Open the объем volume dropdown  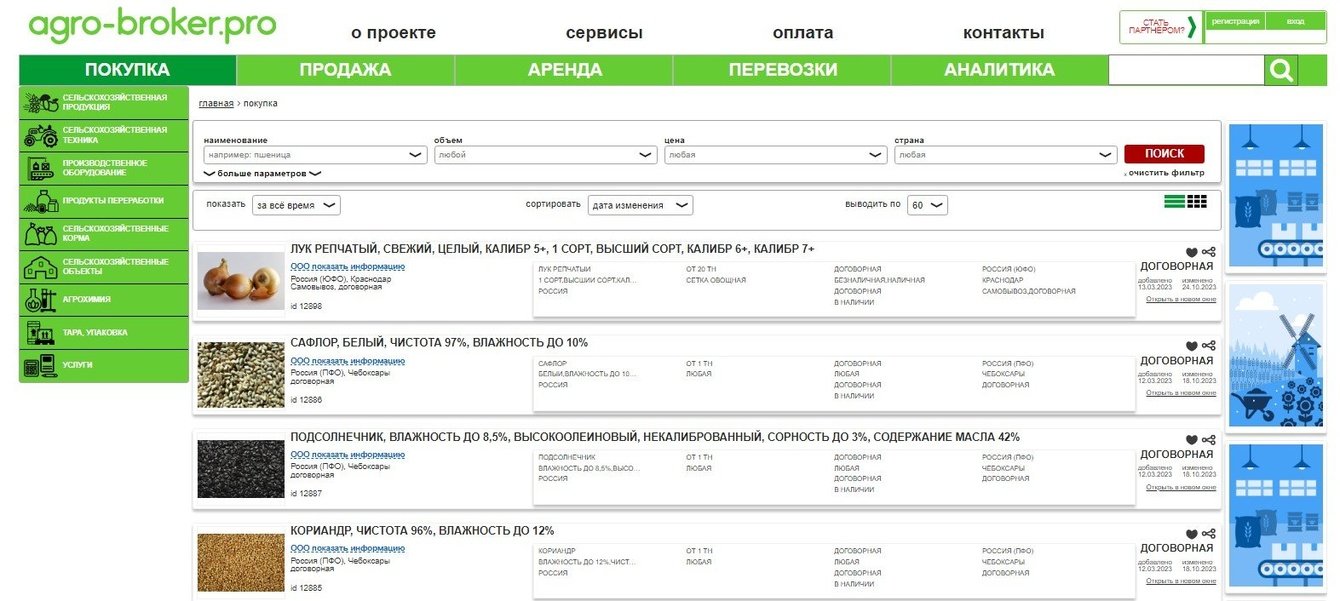545,155
